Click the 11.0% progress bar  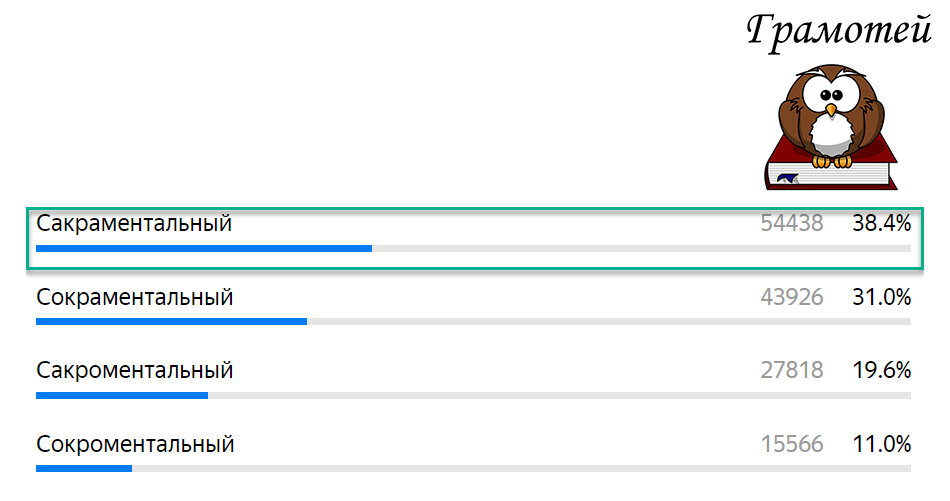tap(473, 469)
